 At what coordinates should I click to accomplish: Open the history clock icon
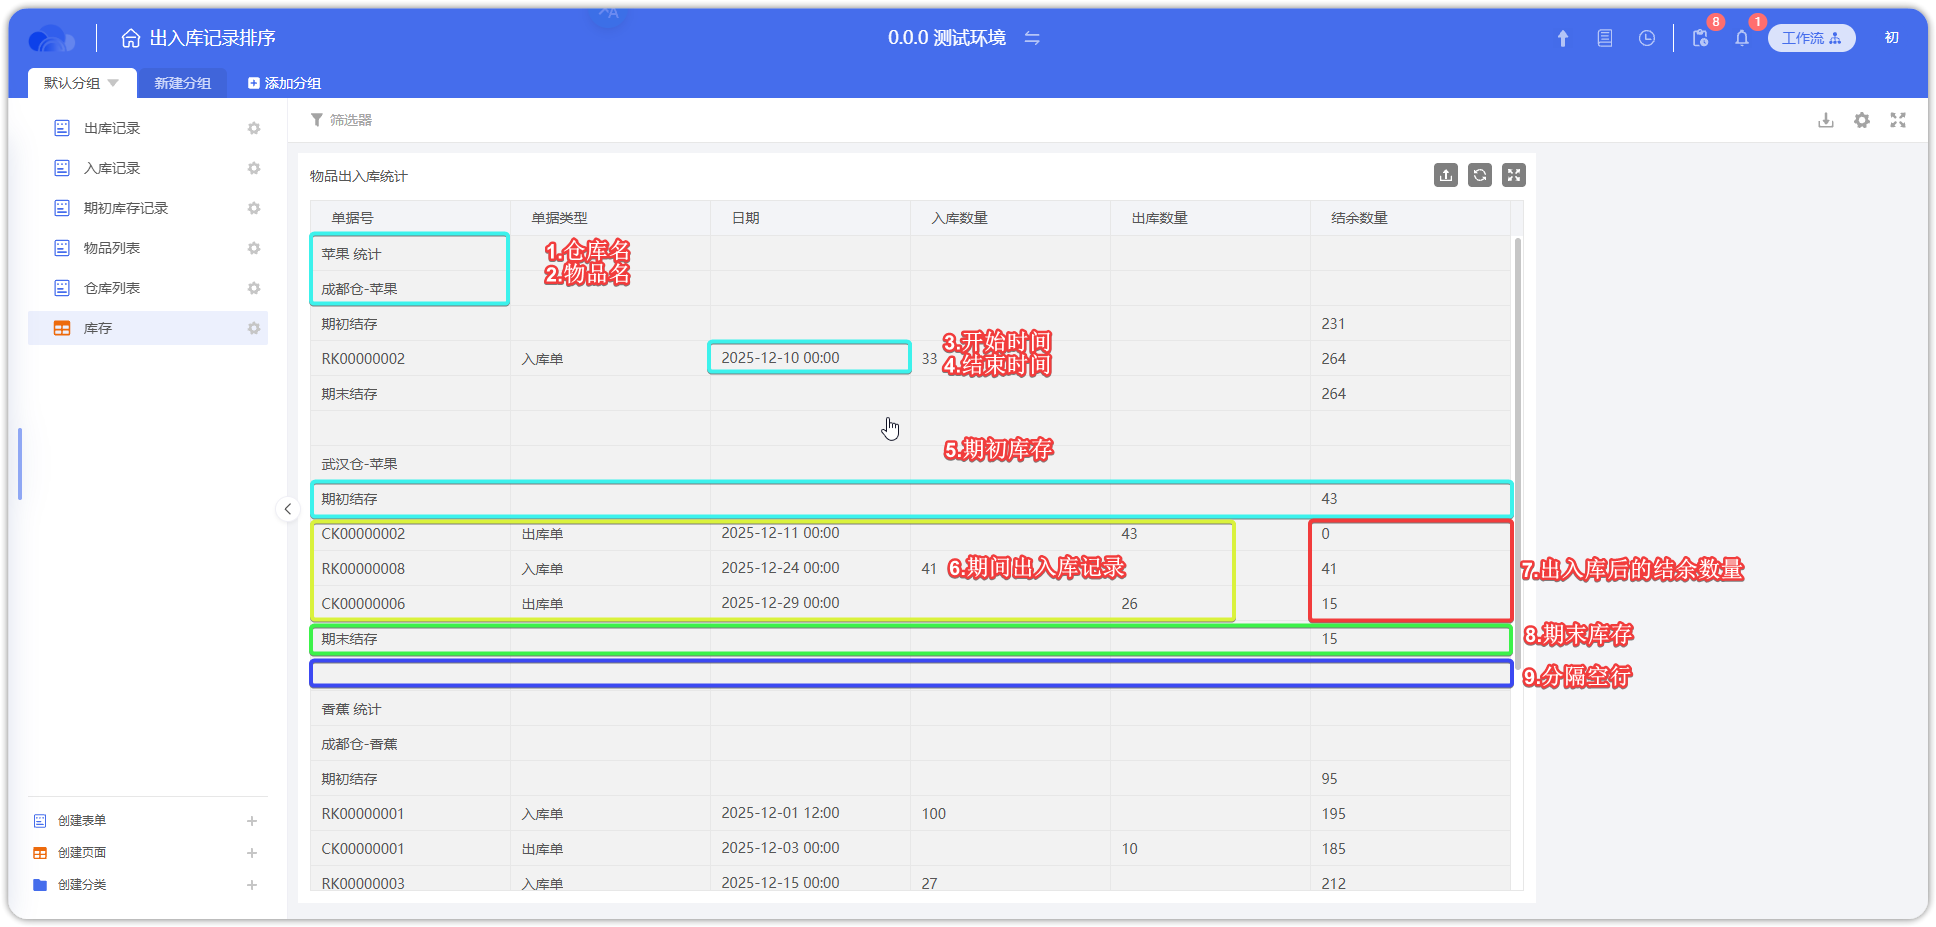coord(1647,38)
